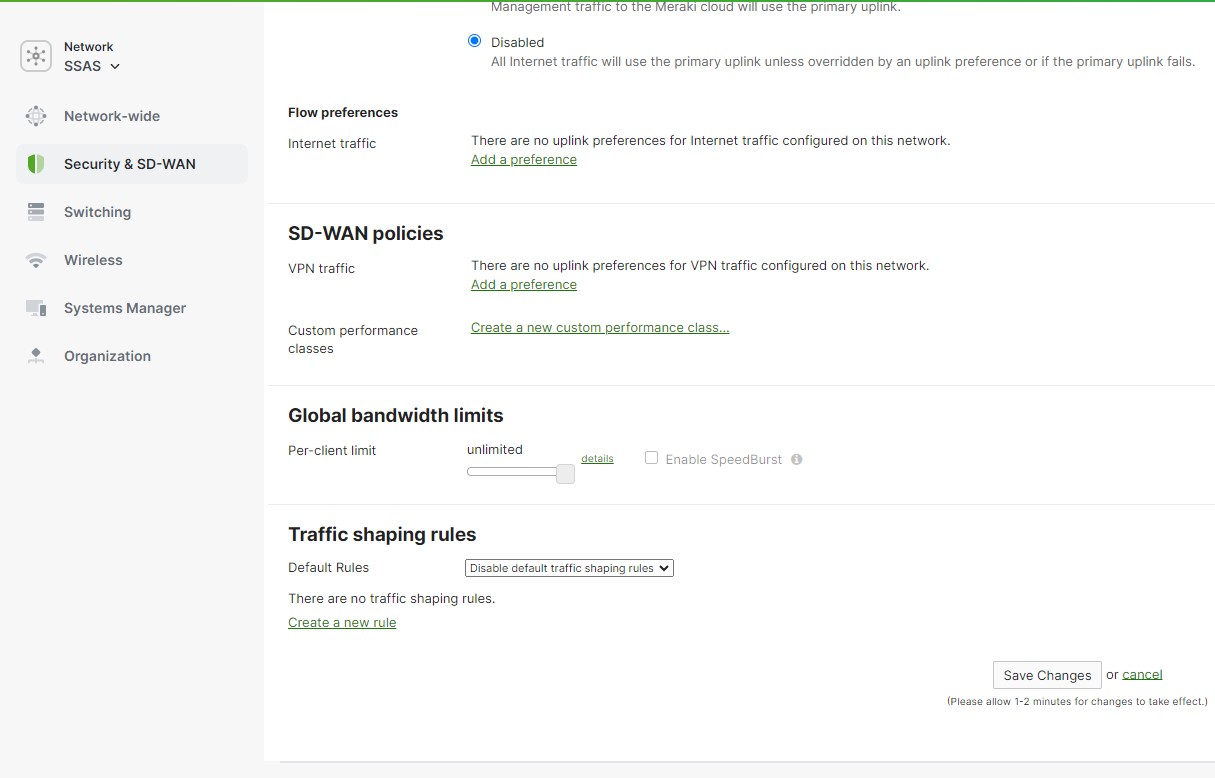Click the Save Changes button
1215x778 pixels.
(x=1046, y=674)
